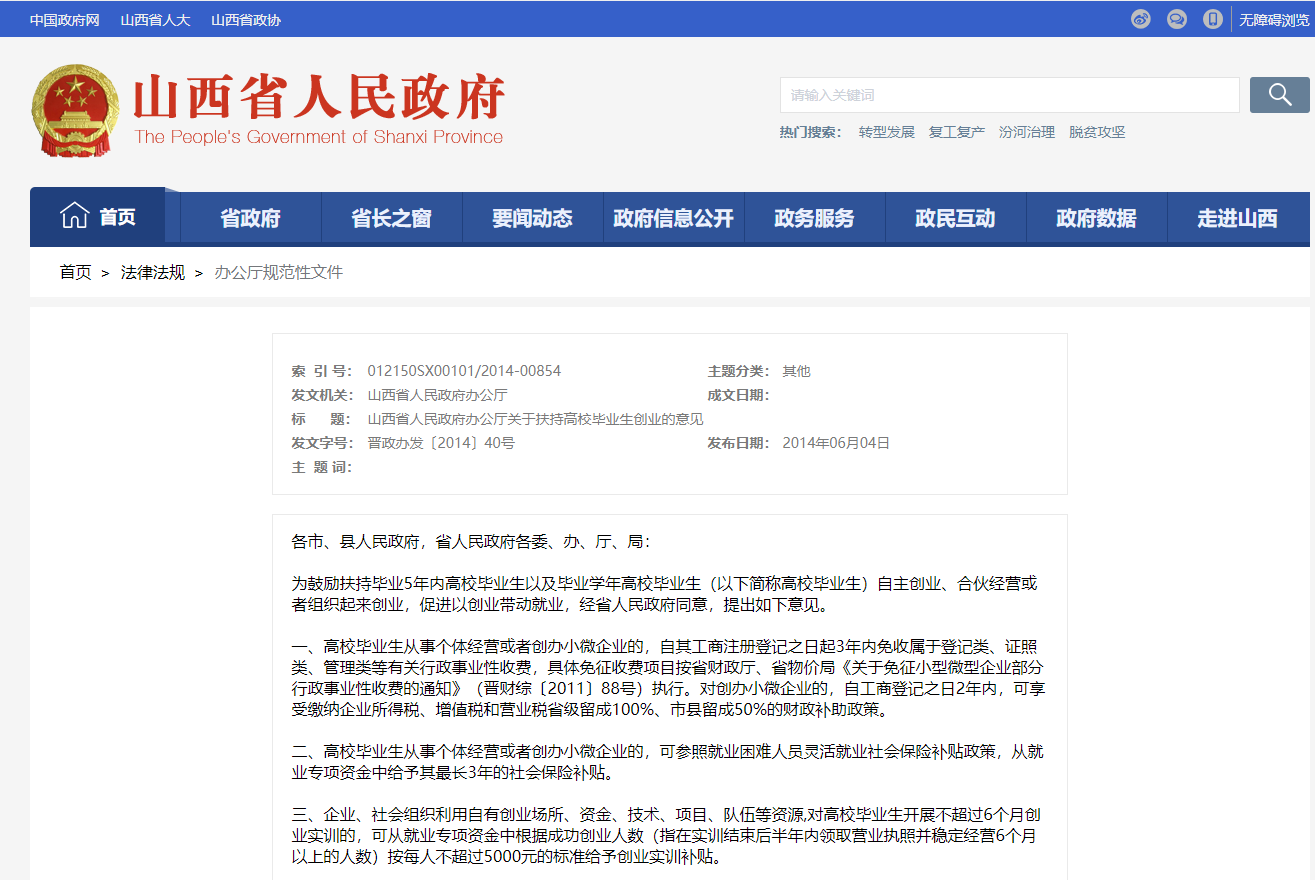Click the house icon beside 首页
Image resolution: width=1315 pixels, height=880 pixels.
coord(75,216)
